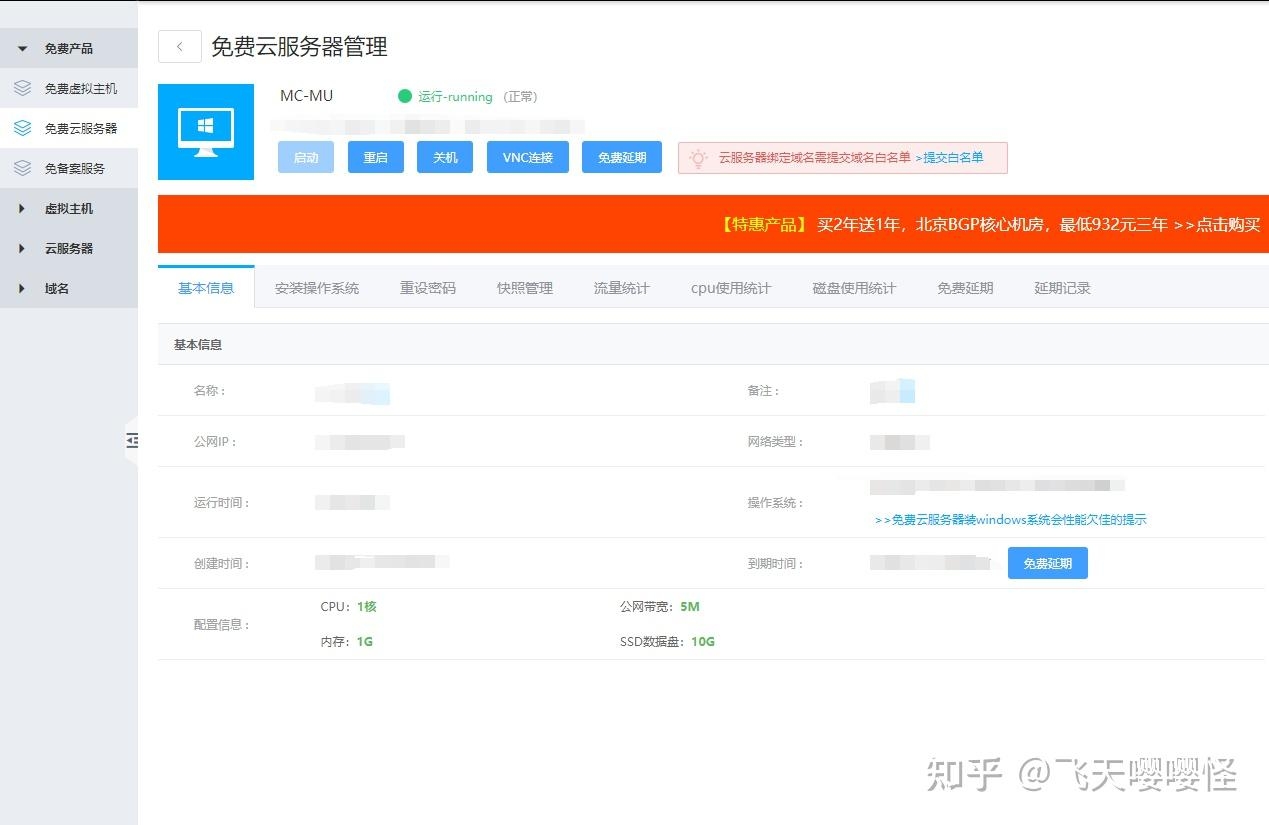Click the 免备案服务 sidebar icon
1269x825 pixels.
coord(22,168)
